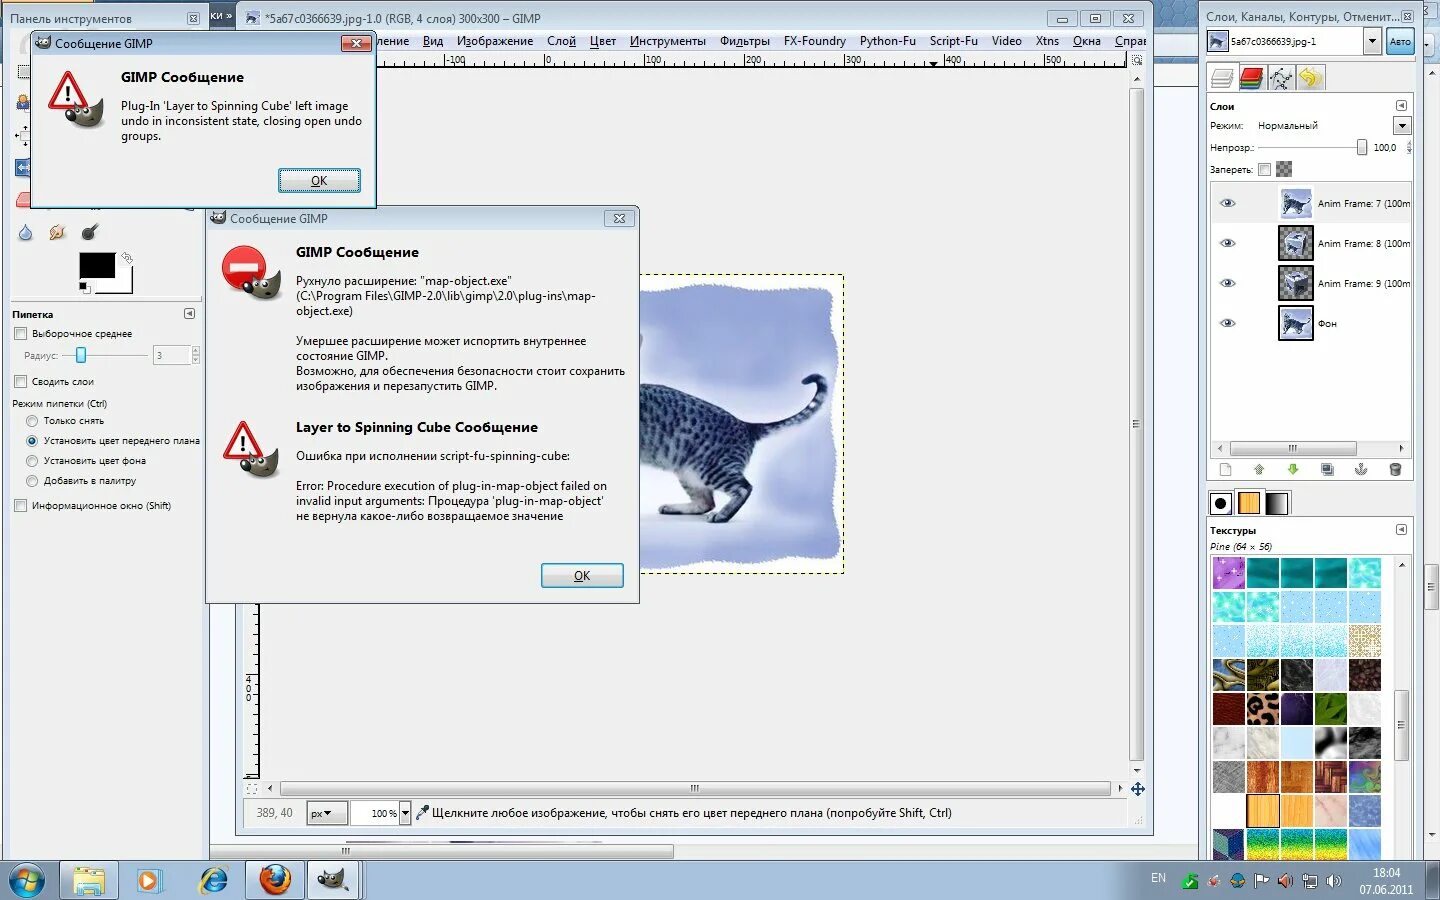Open the px units dropdown in status bar
Image resolution: width=1440 pixels, height=900 pixels.
tap(326, 813)
